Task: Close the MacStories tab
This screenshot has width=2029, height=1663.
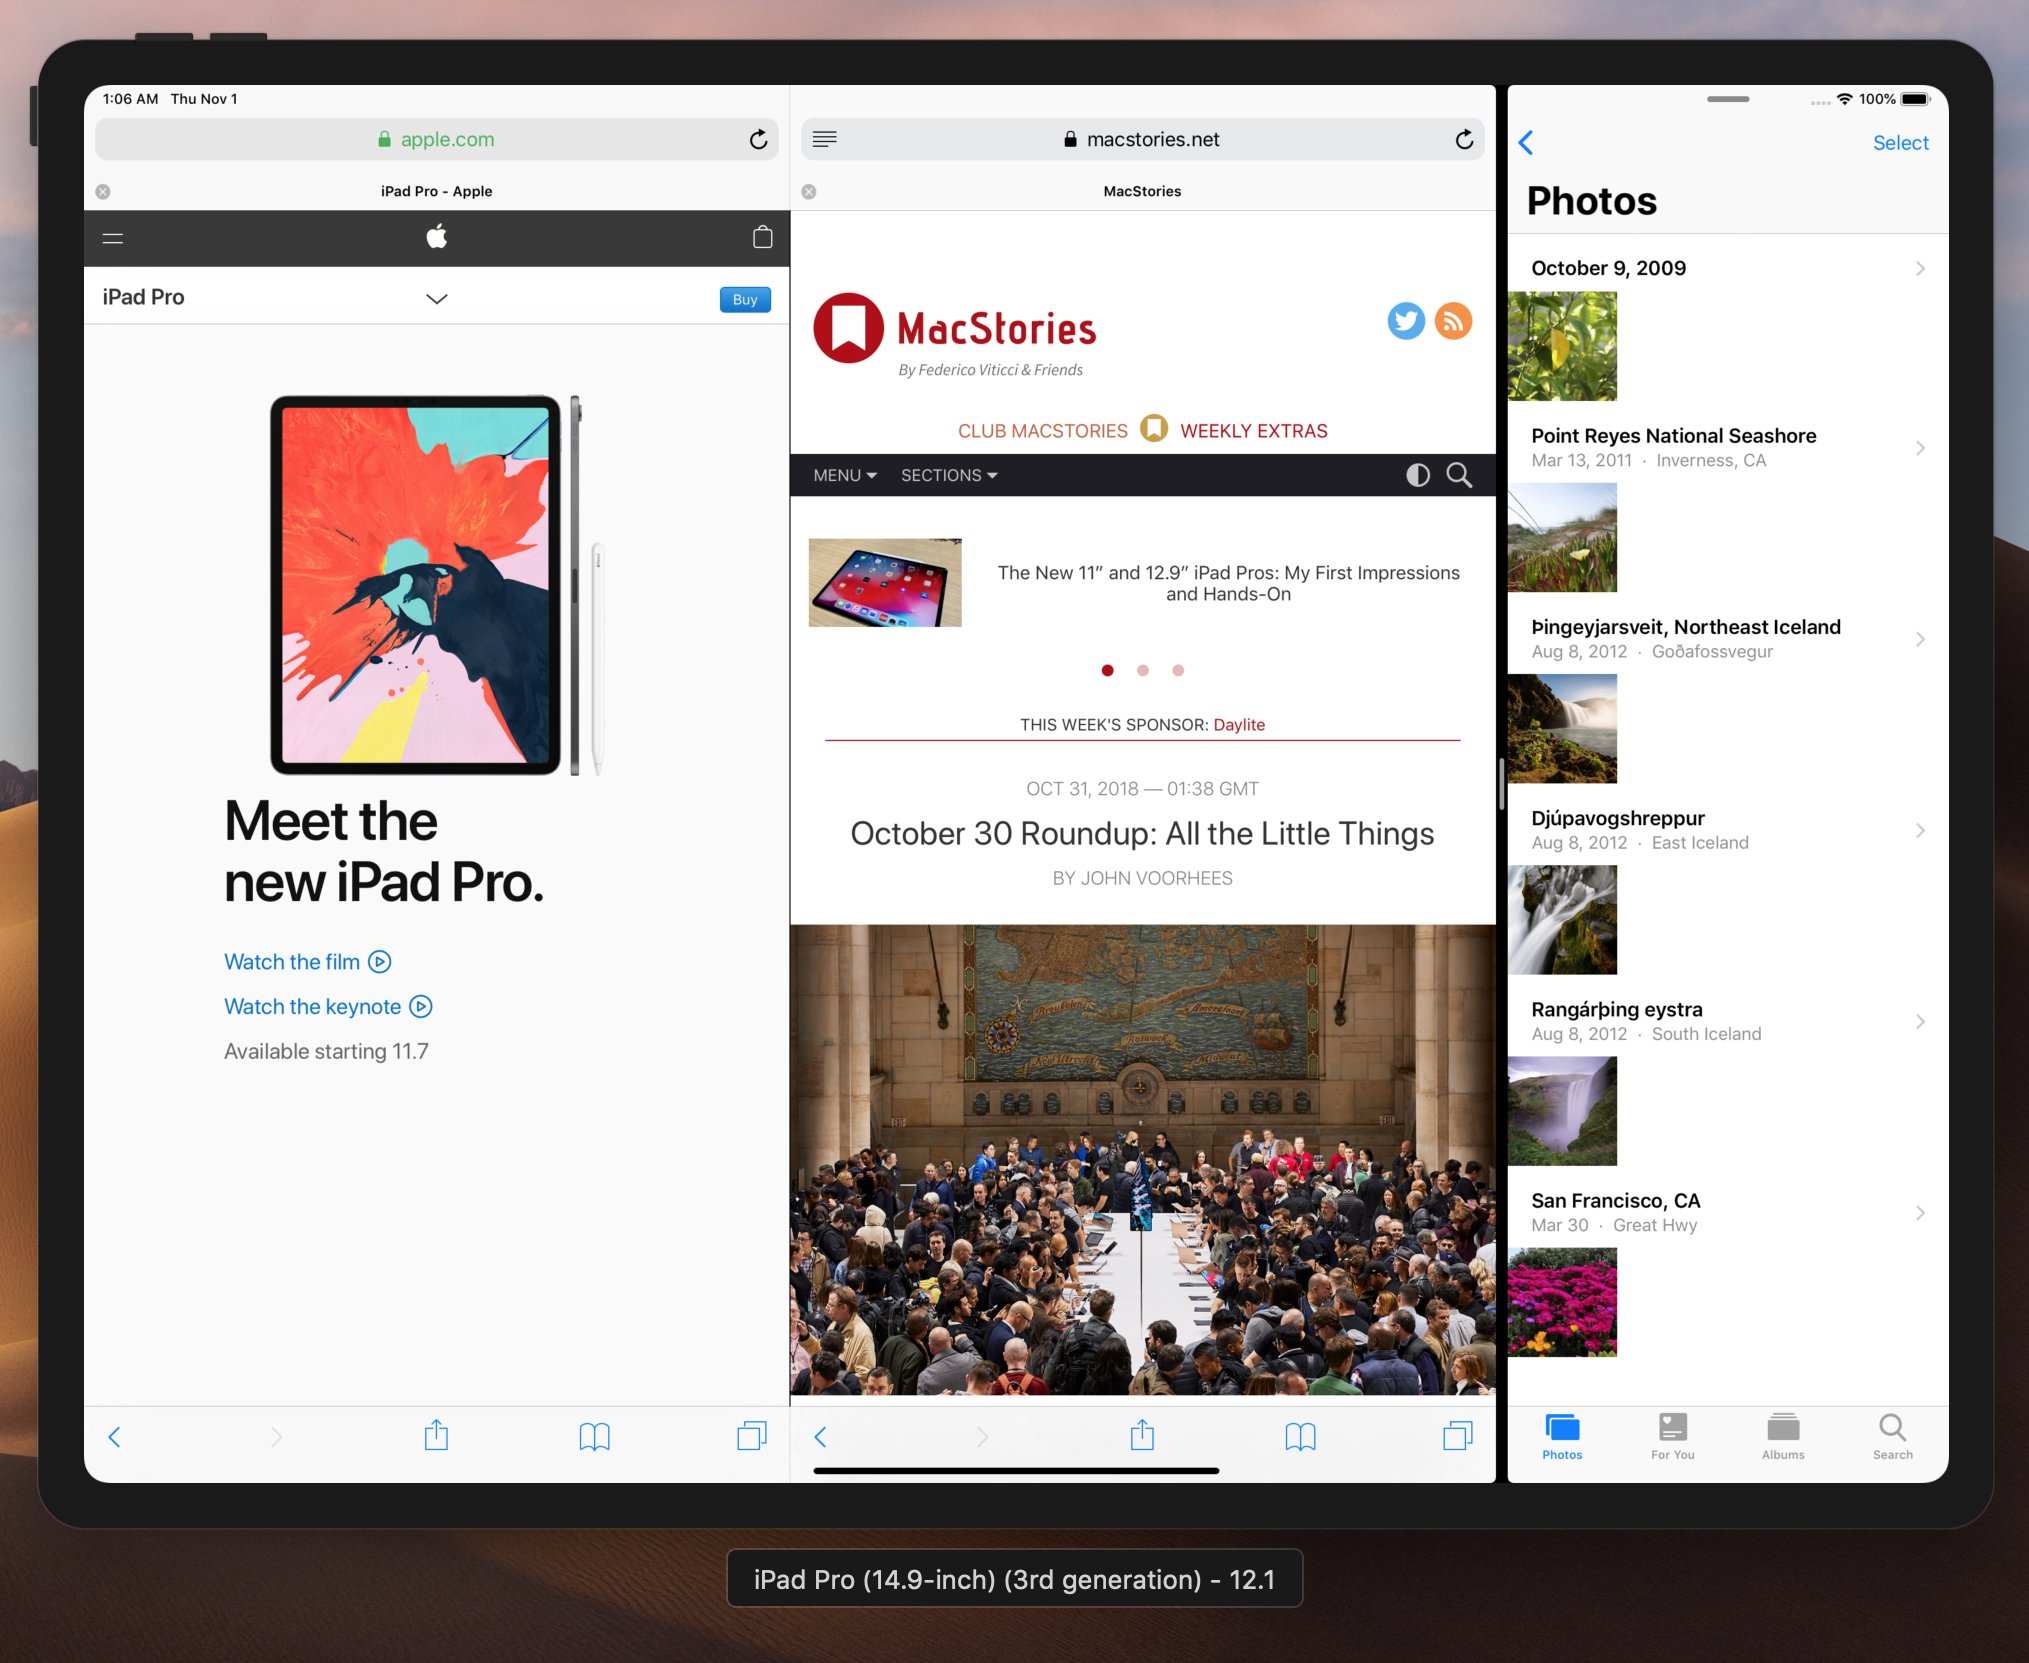Action: (x=809, y=191)
